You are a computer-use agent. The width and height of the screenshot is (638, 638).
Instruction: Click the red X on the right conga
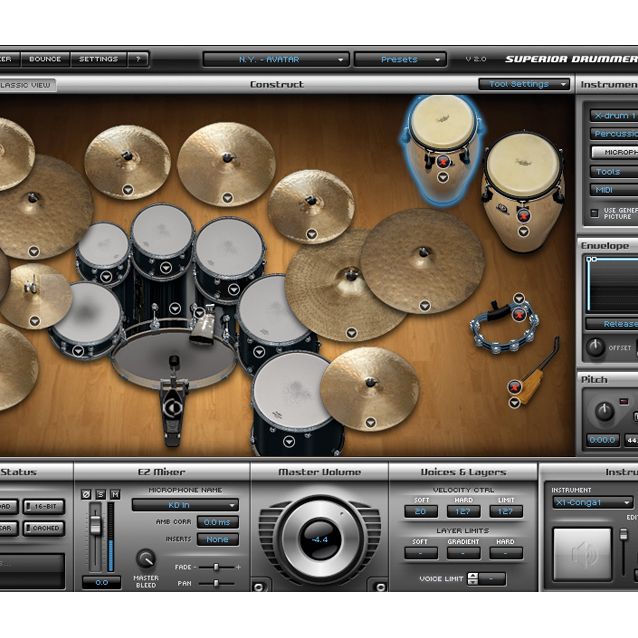point(524,216)
